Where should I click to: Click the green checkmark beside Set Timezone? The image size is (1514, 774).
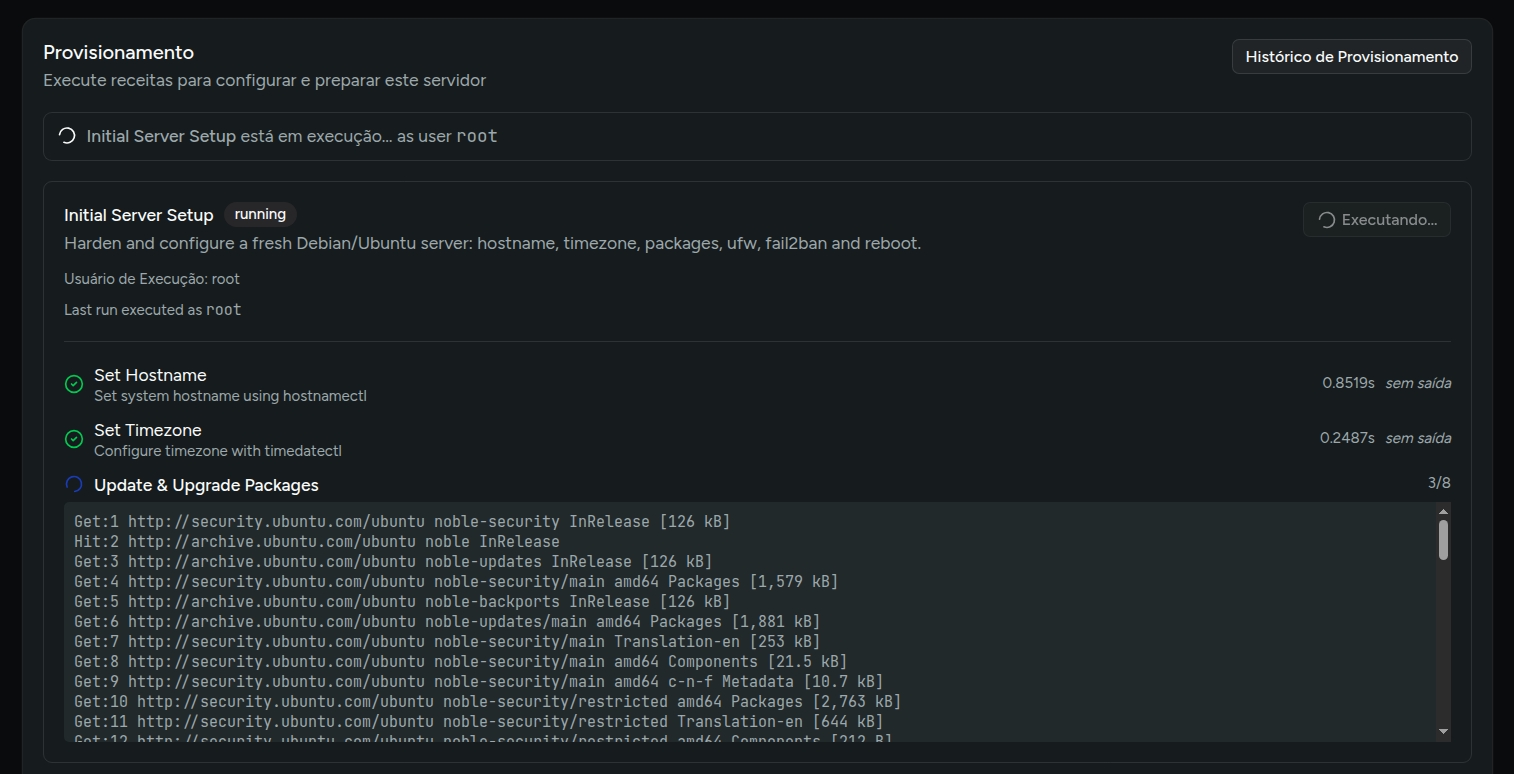point(74,439)
